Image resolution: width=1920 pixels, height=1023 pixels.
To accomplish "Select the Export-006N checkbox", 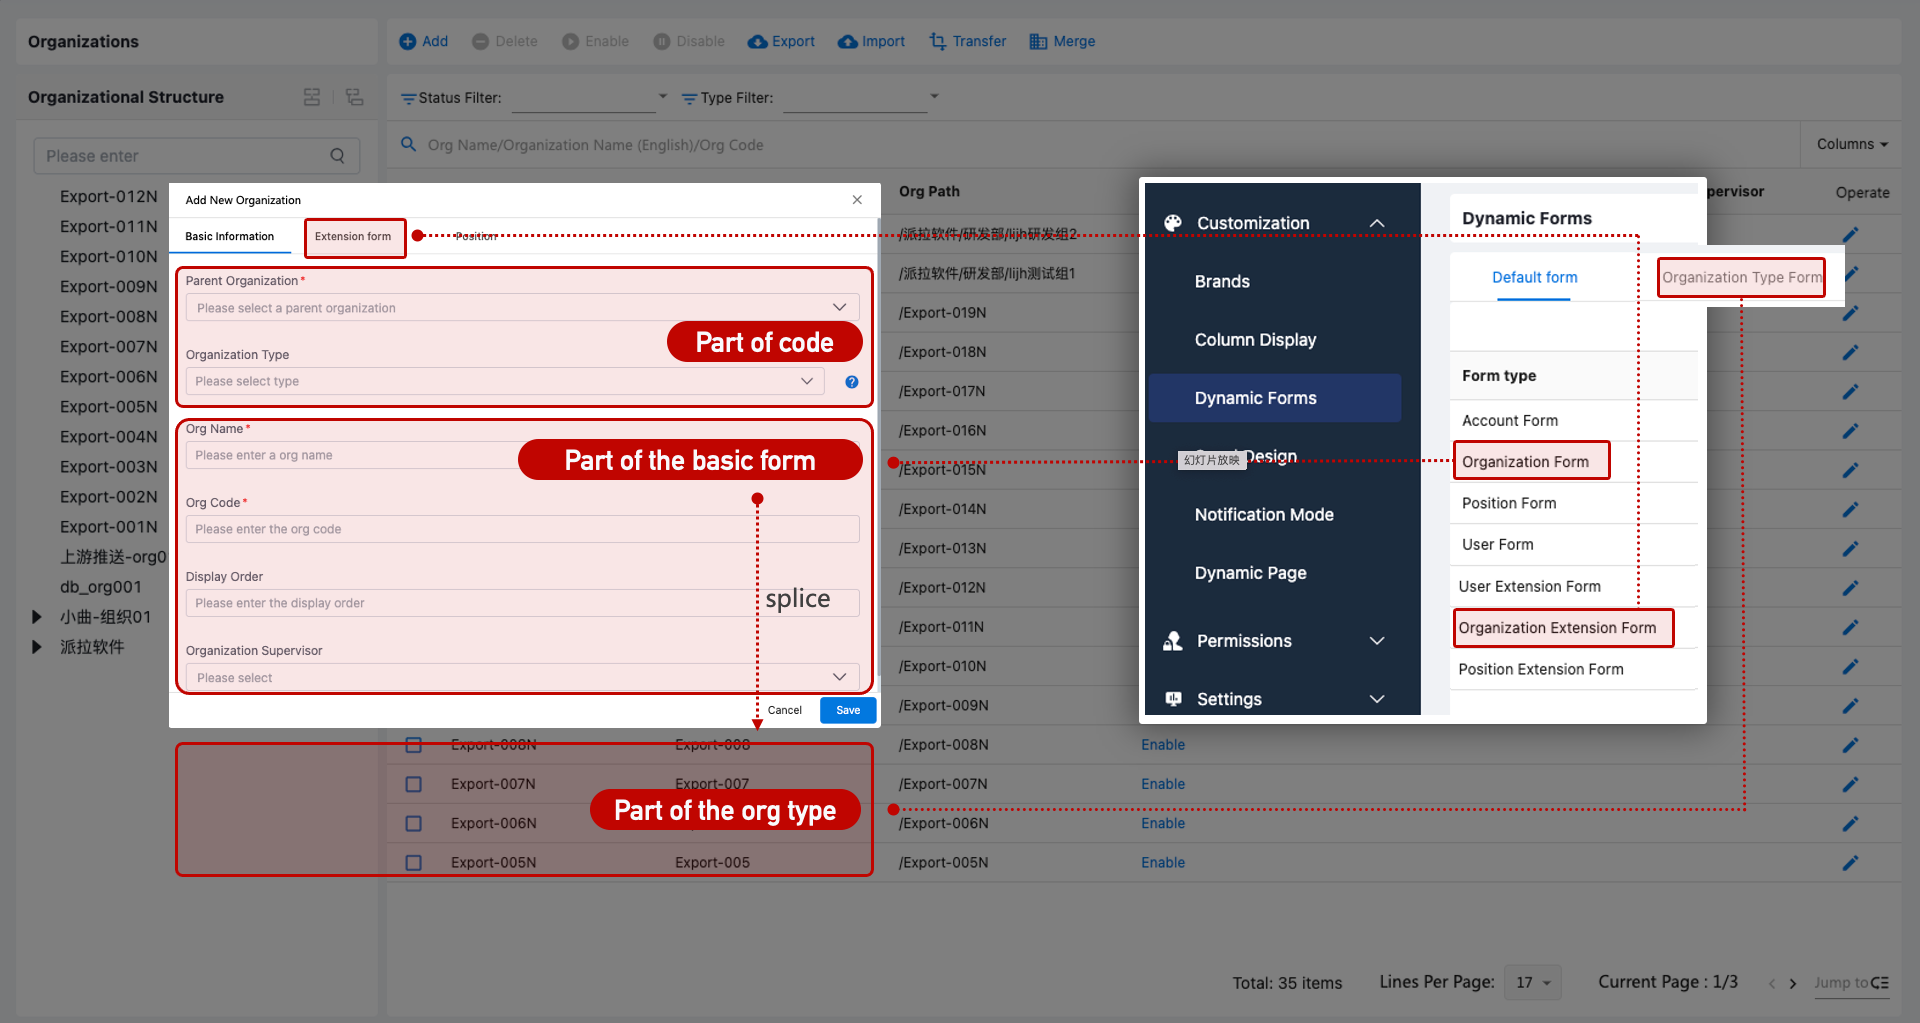I will coord(413,823).
